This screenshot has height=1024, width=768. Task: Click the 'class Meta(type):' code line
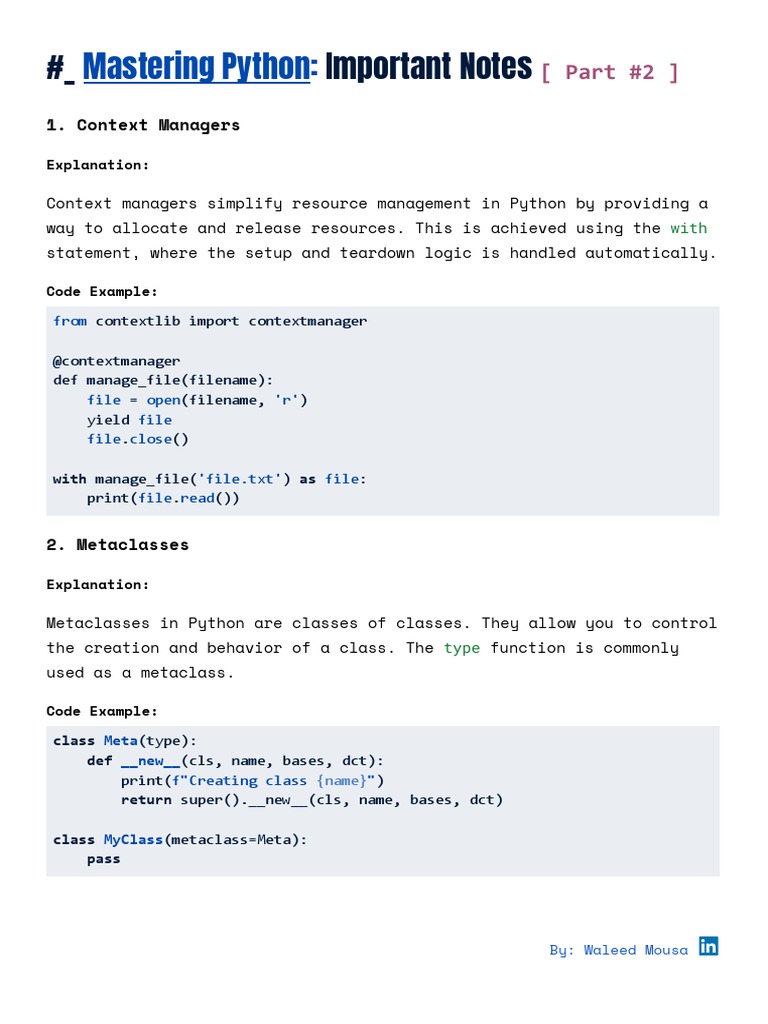pos(125,741)
